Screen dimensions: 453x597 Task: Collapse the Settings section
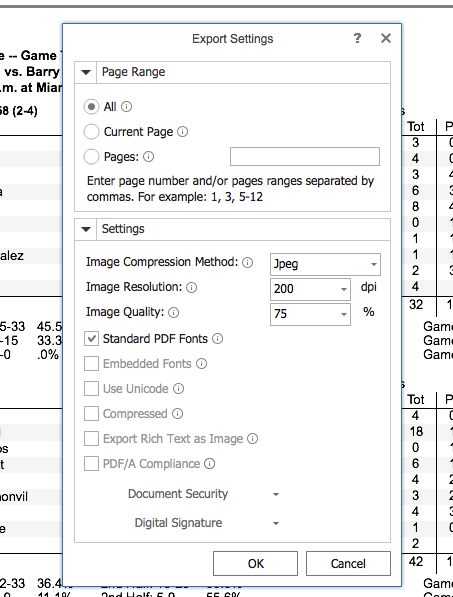pos(86,229)
